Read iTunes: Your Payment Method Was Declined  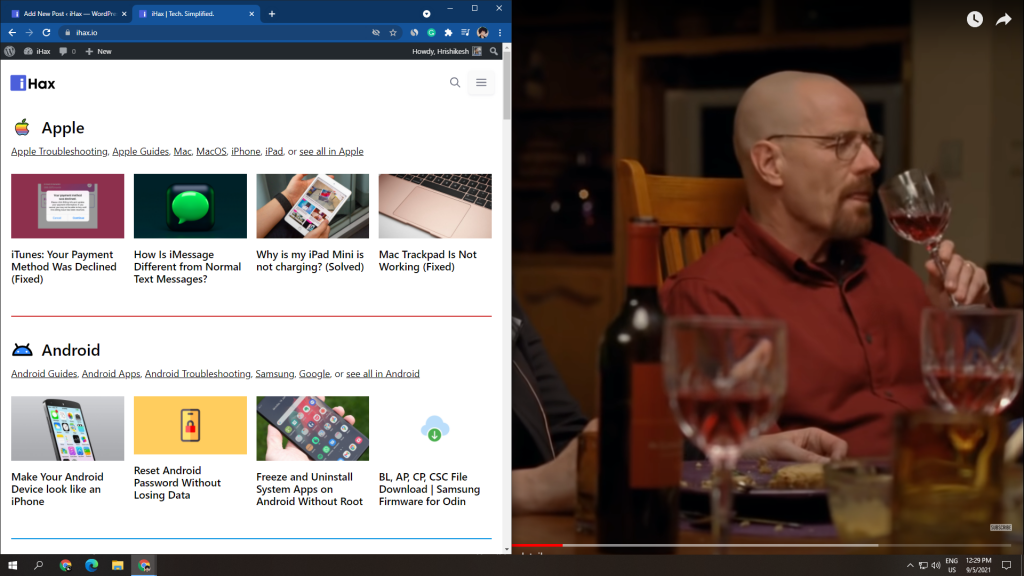(64, 266)
